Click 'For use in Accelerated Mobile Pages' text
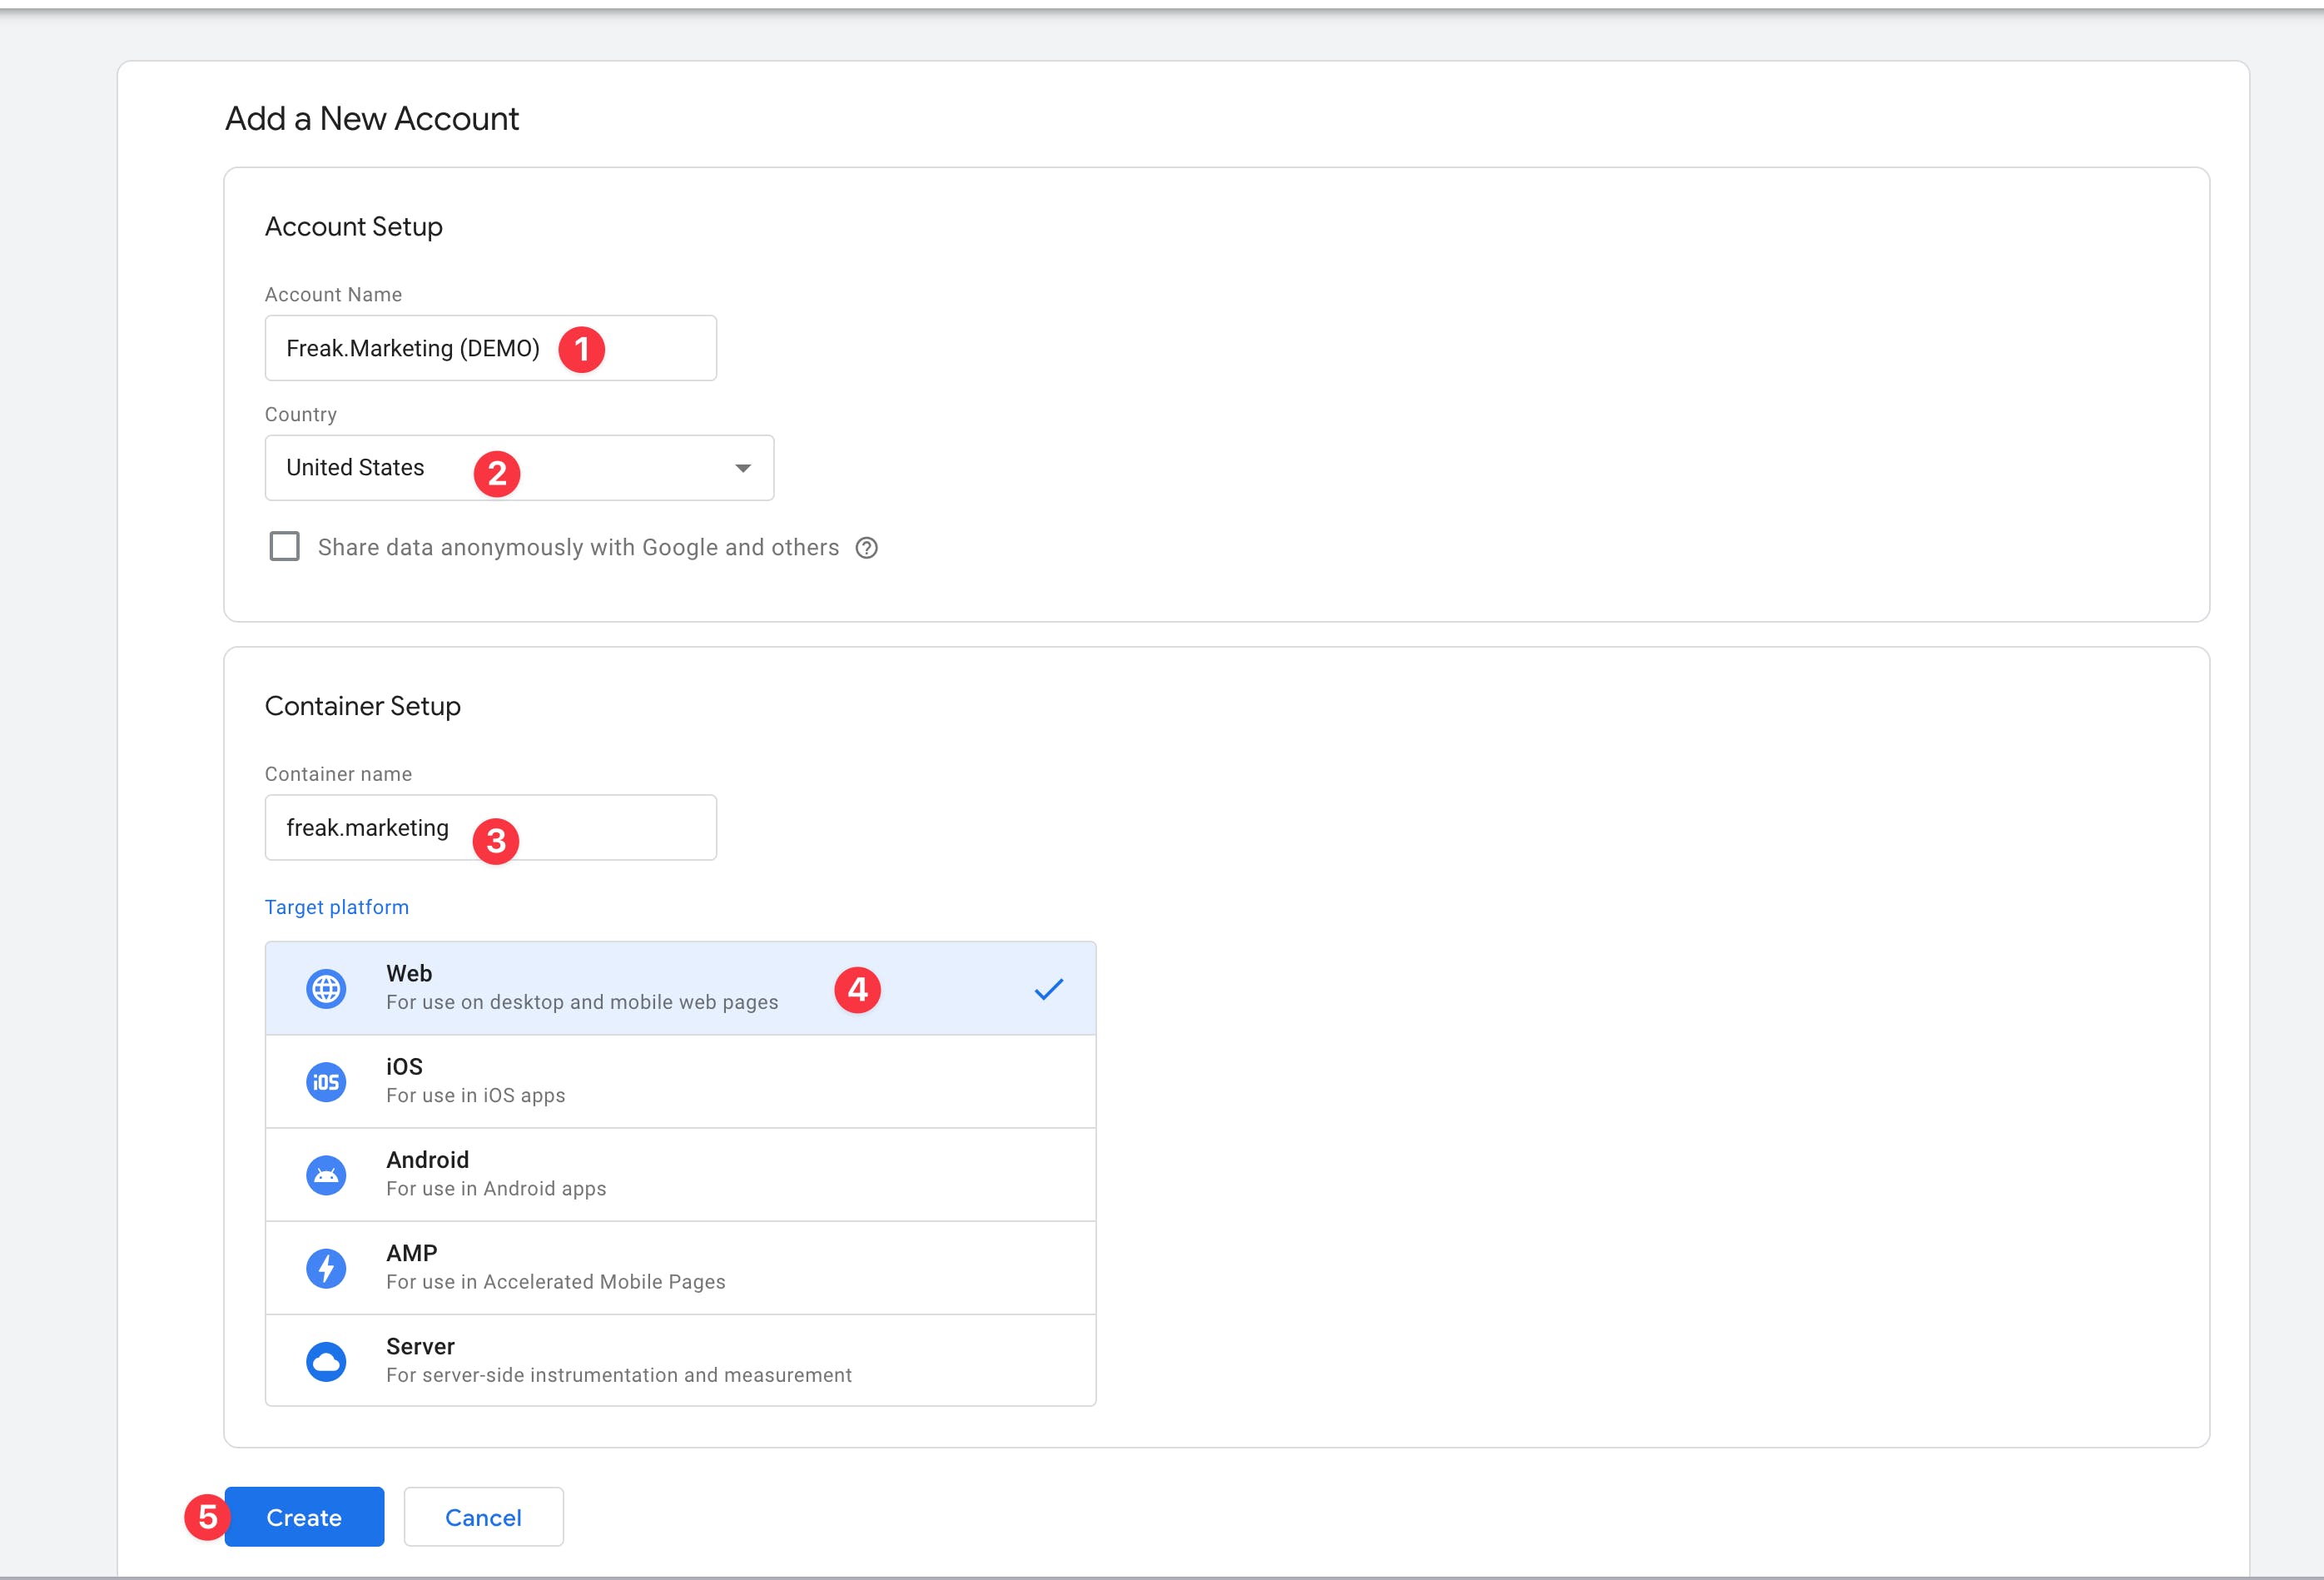Viewport: 2324px width, 1580px height. 556,1282
